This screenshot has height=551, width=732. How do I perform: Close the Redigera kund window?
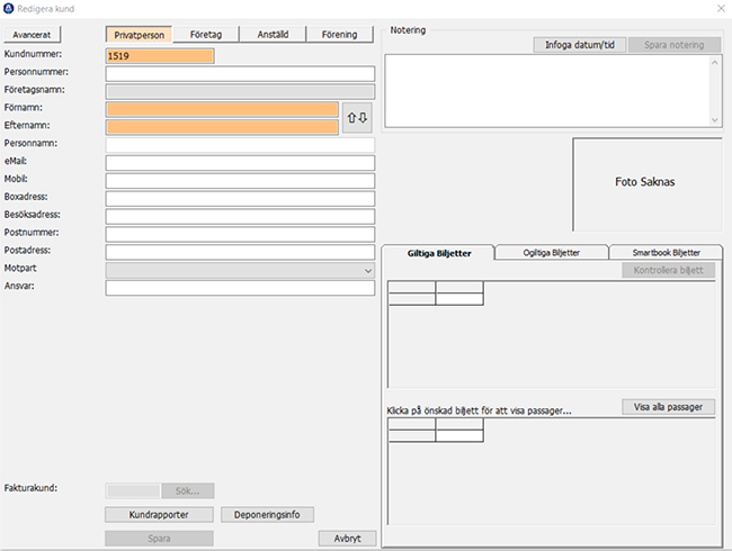[721, 8]
